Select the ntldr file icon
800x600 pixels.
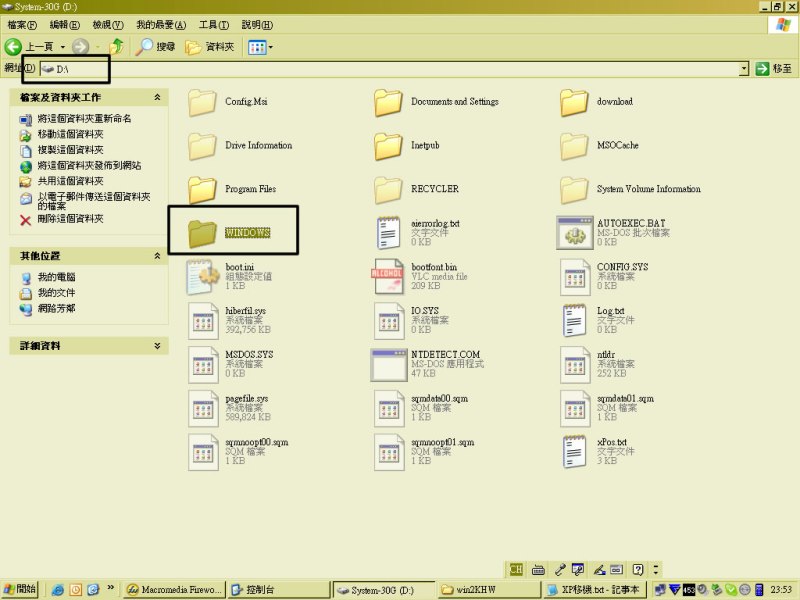click(574, 365)
